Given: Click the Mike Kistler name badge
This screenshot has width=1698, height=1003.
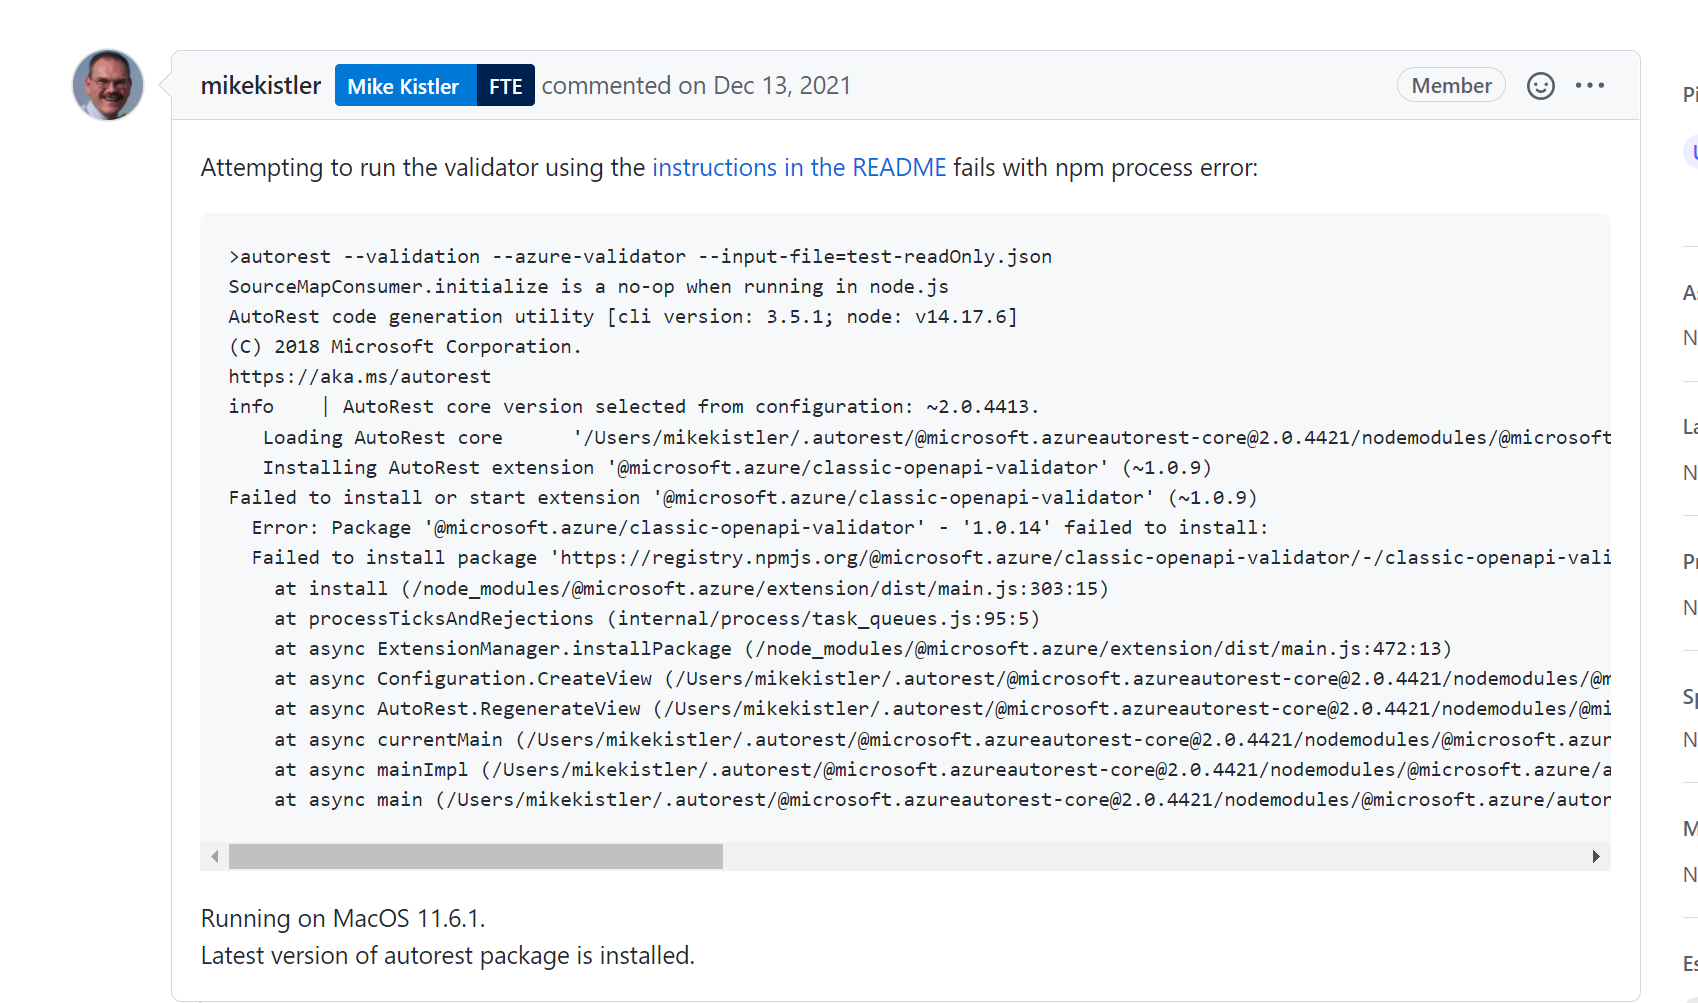Looking at the screenshot, I should click(x=405, y=85).
